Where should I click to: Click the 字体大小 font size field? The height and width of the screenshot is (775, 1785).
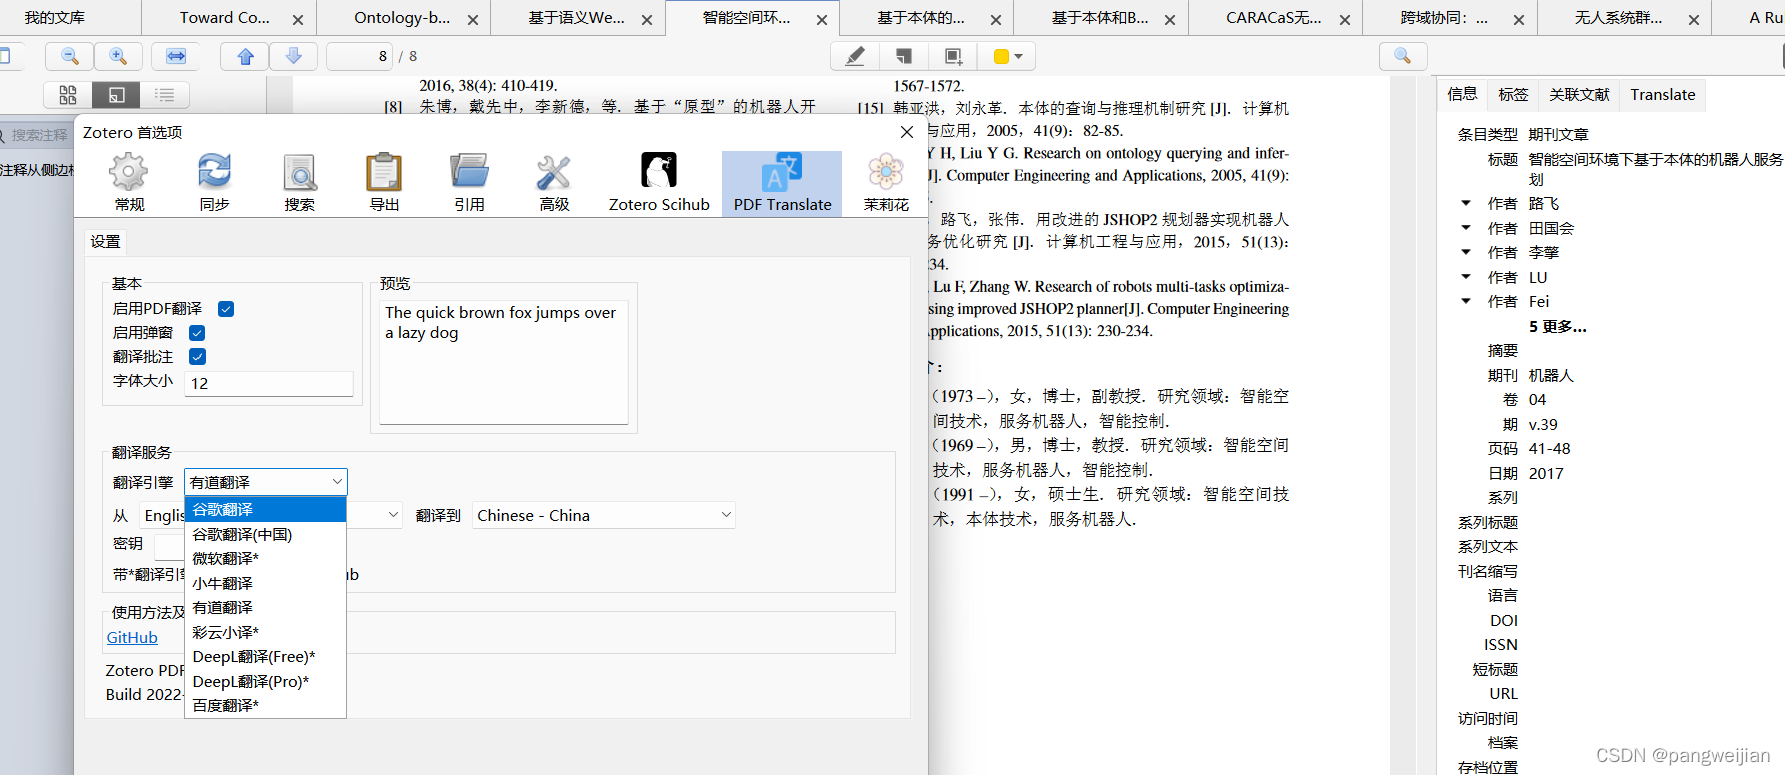pyautogui.click(x=269, y=383)
